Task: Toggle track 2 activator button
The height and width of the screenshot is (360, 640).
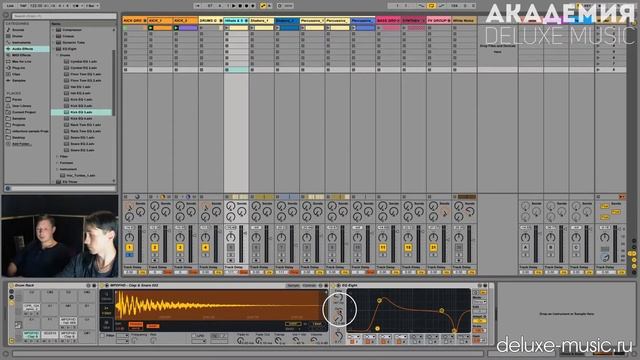Action: tap(155, 247)
